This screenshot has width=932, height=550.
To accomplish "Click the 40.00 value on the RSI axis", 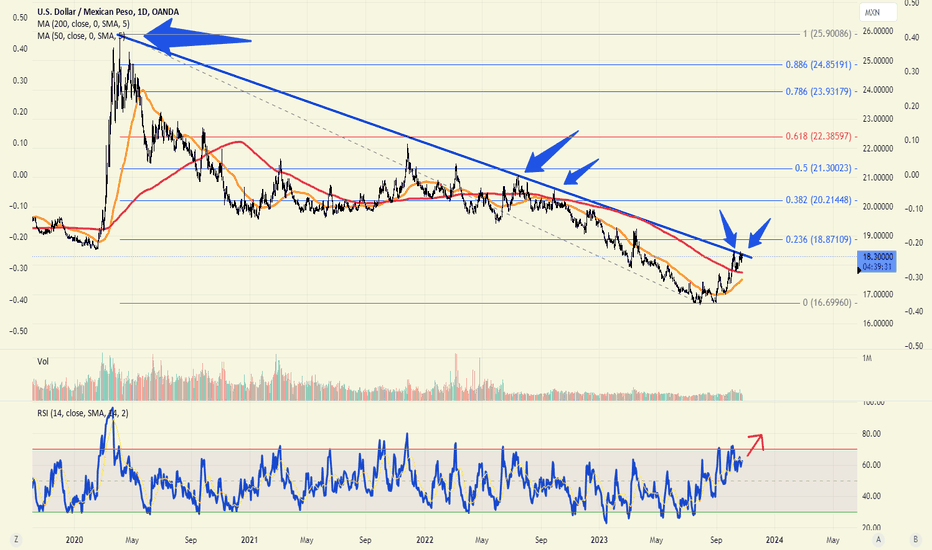I will pyautogui.click(x=871, y=496).
